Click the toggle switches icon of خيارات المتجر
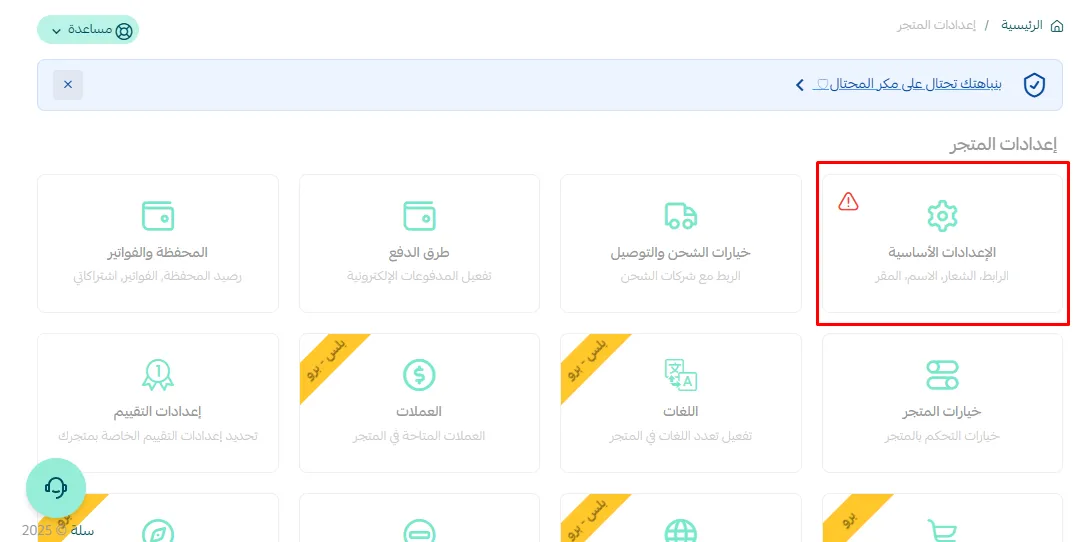The image size is (1088, 542). 942,374
